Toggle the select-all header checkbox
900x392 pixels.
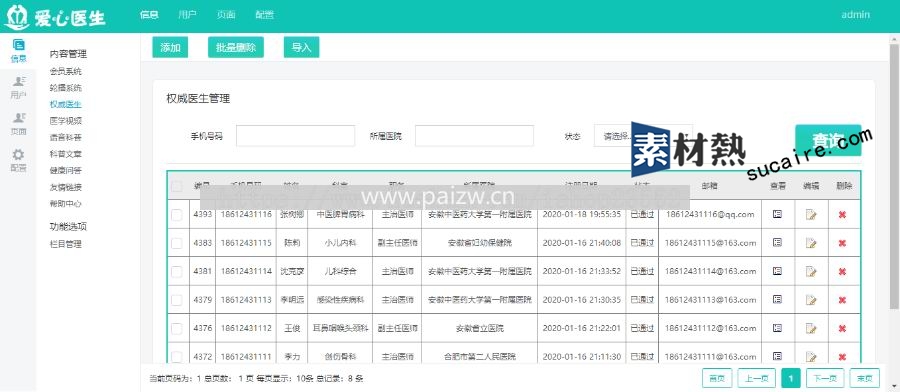click(177, 186)
